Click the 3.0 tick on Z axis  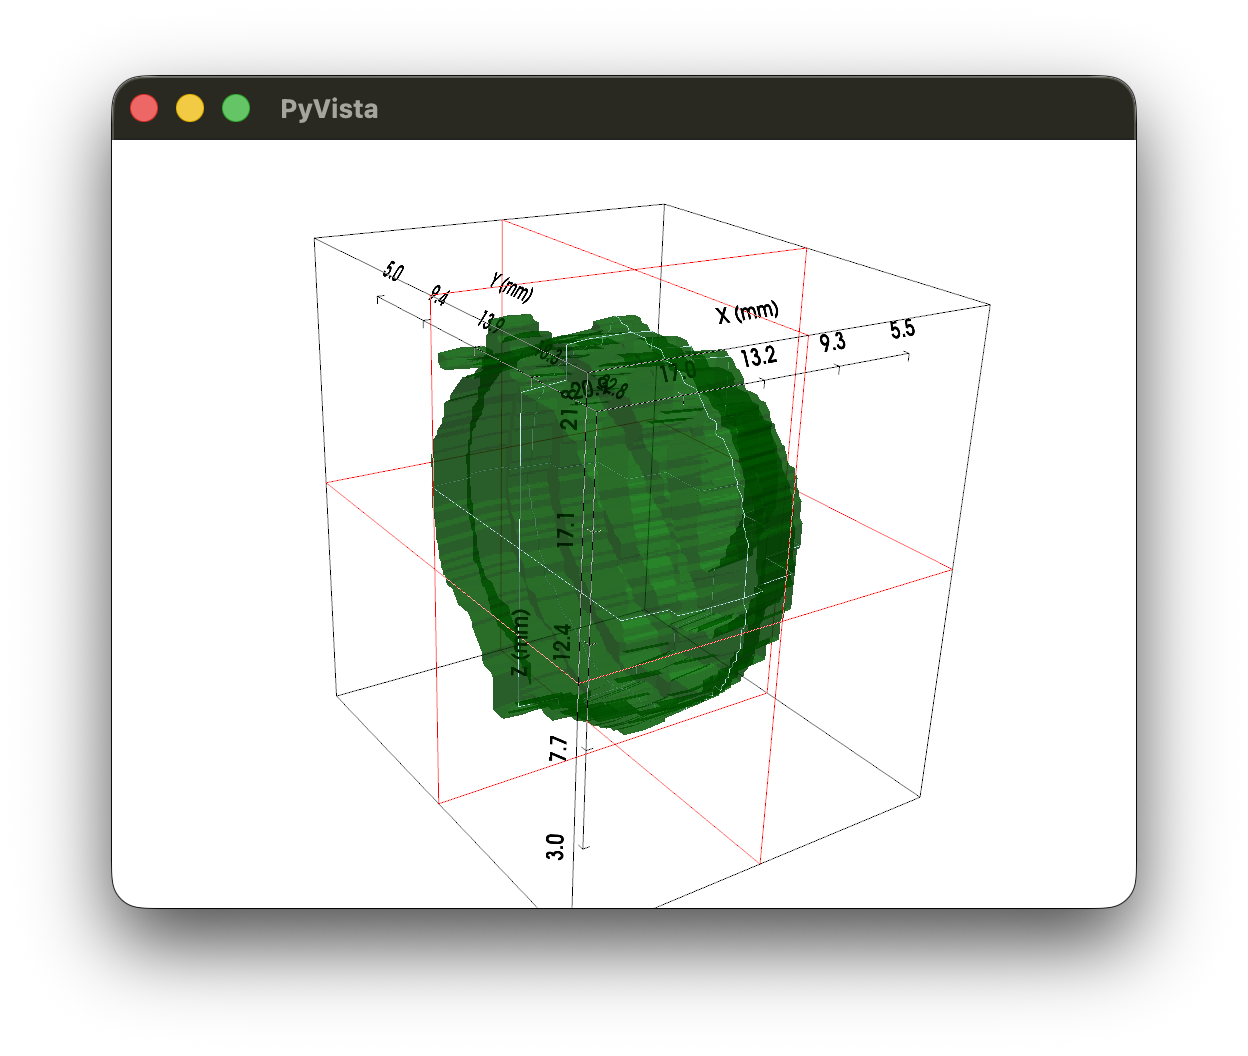tap(555, 846)
